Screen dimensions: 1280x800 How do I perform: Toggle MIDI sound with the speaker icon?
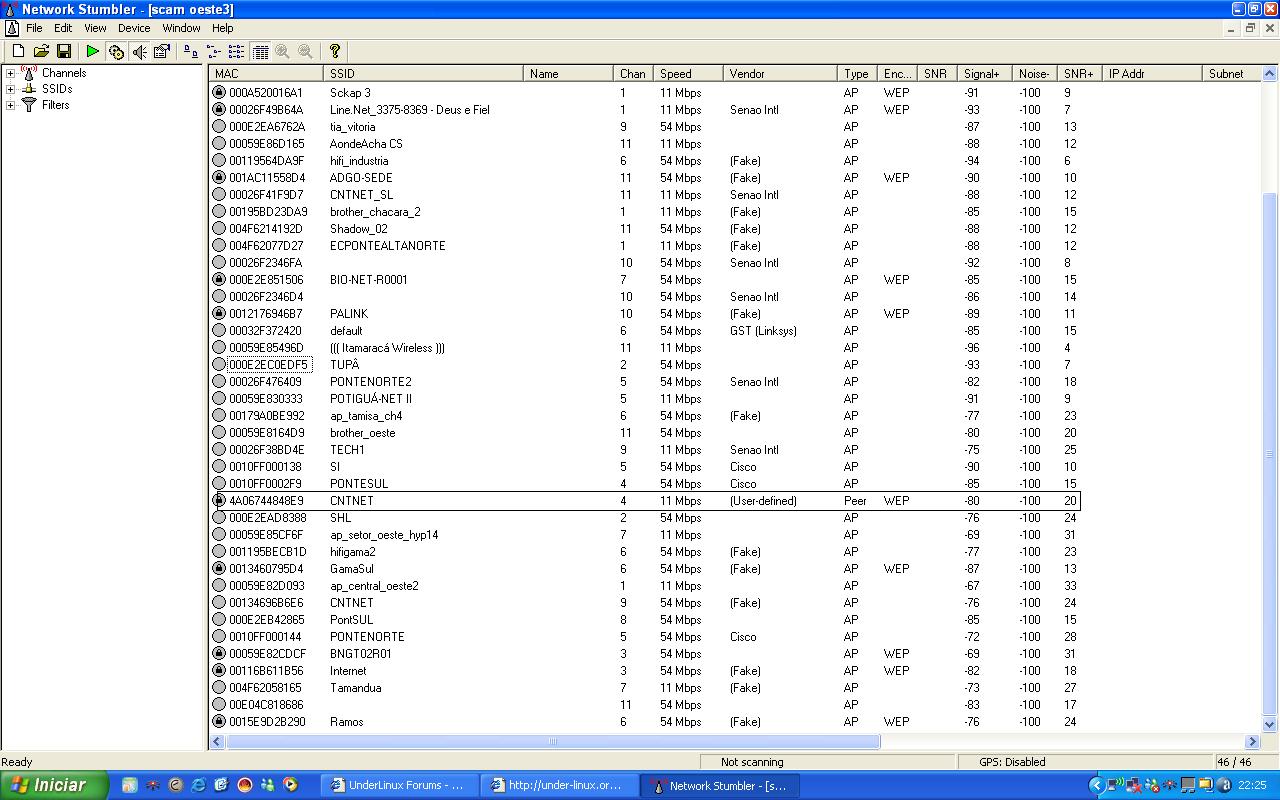139,51
